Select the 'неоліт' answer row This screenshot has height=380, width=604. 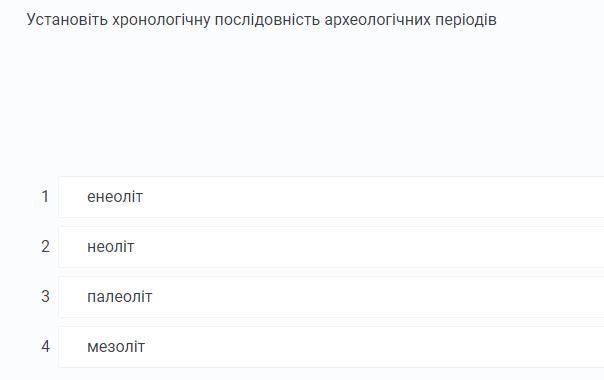click(331, 247)
